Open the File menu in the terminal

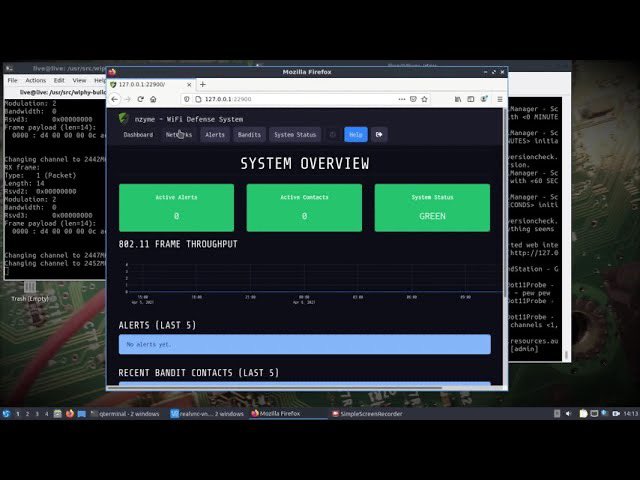(x=13, y=80)
